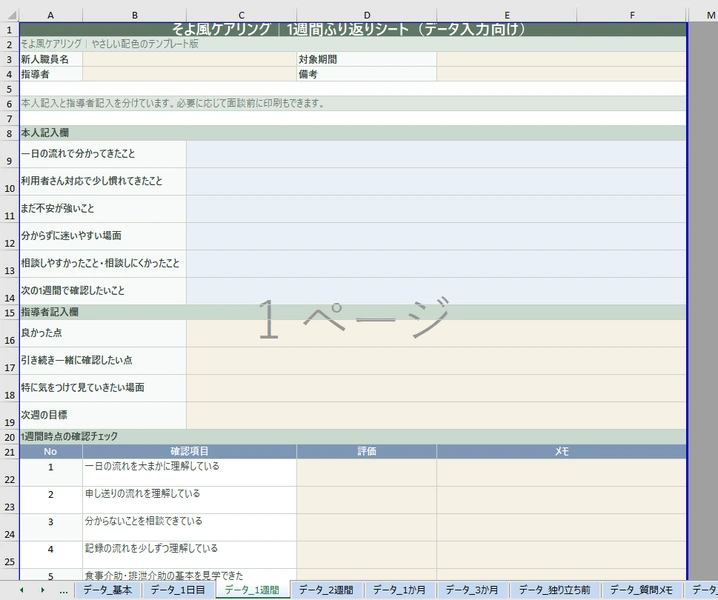
Task: Click the input cell next to 対象期間
Action: 561,59
